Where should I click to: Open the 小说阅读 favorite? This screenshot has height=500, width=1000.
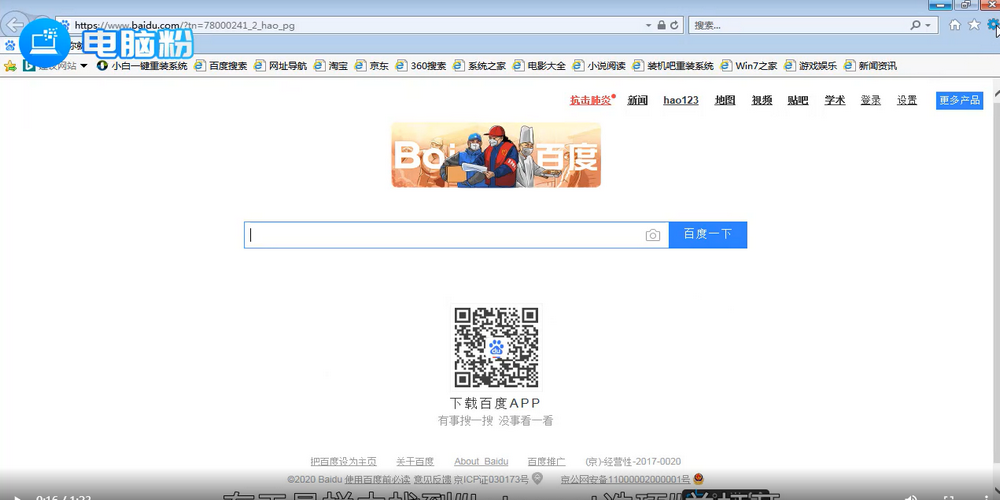pos(599,66)
